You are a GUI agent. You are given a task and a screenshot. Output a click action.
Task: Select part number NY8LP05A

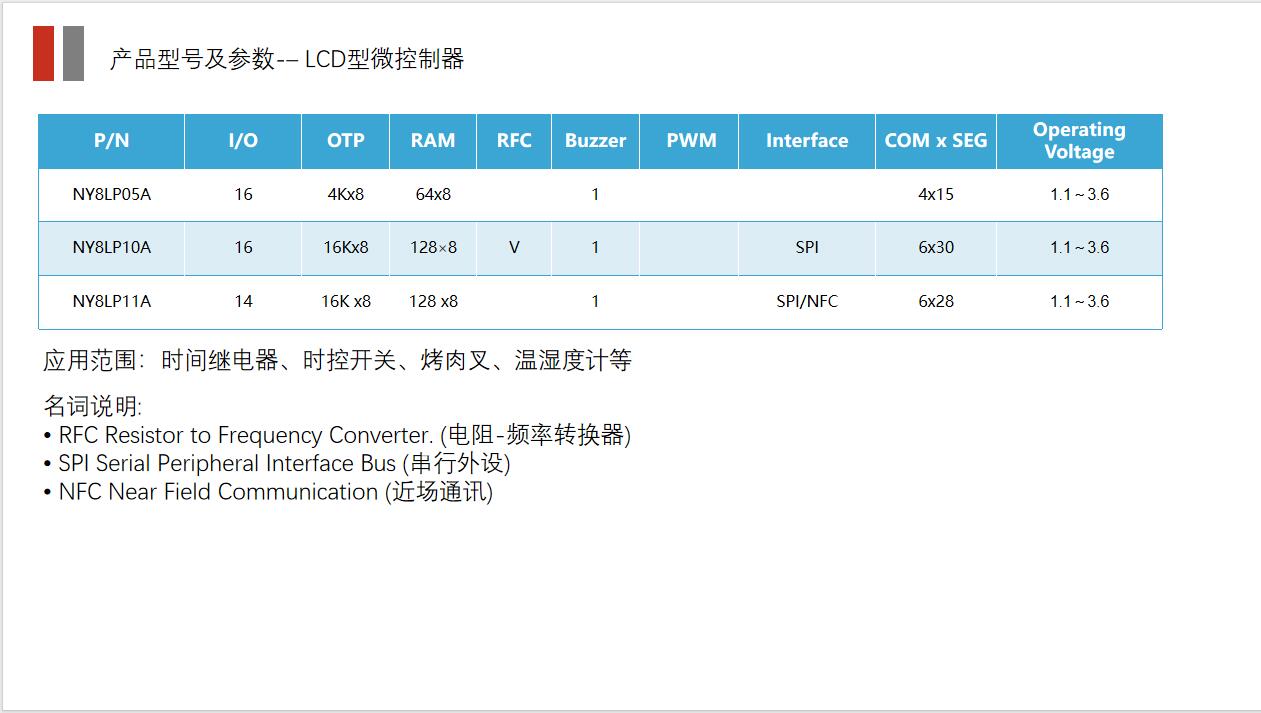point(111,194)
